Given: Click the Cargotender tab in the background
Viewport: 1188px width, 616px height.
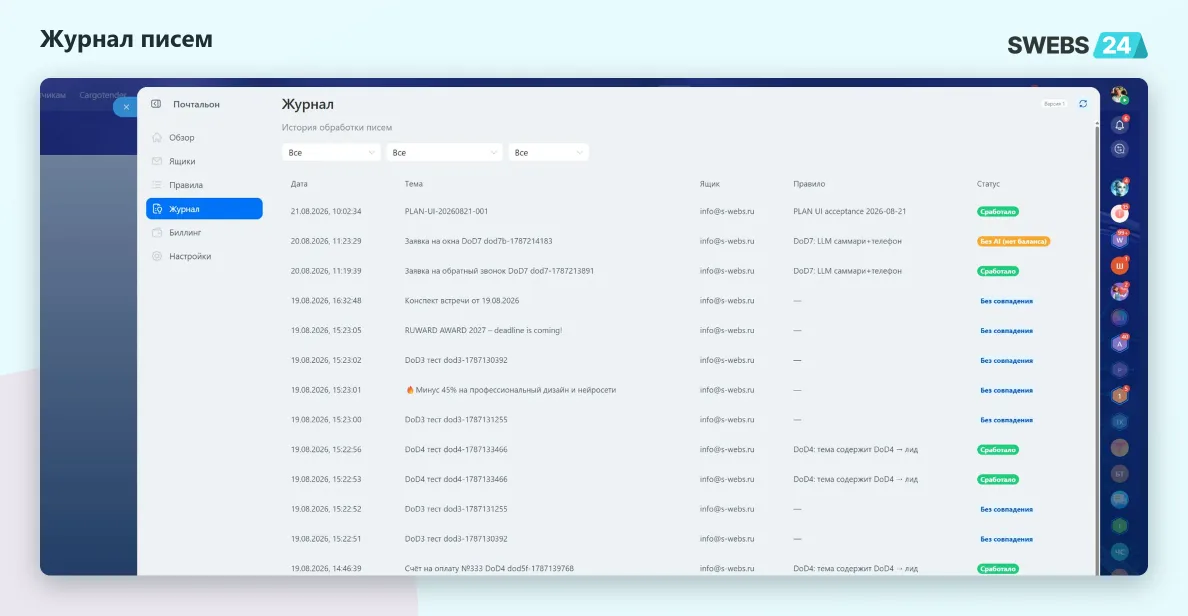Looking at the screenshot, I should coord(102,95).
